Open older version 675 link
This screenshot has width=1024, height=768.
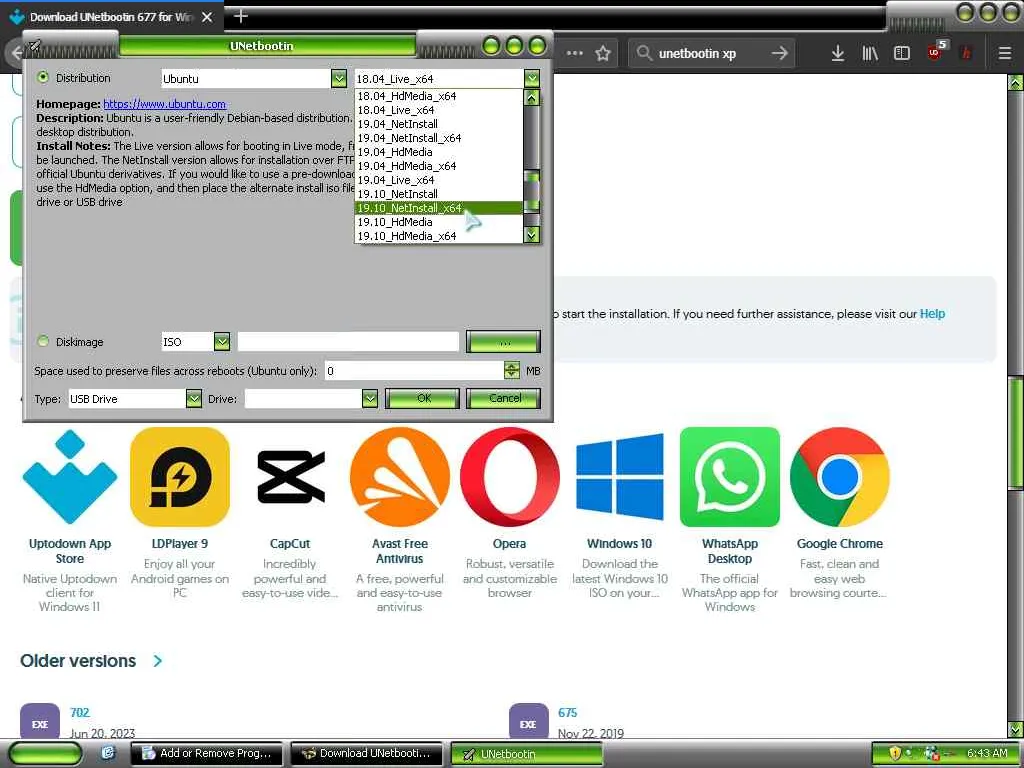tap(568, 712)
